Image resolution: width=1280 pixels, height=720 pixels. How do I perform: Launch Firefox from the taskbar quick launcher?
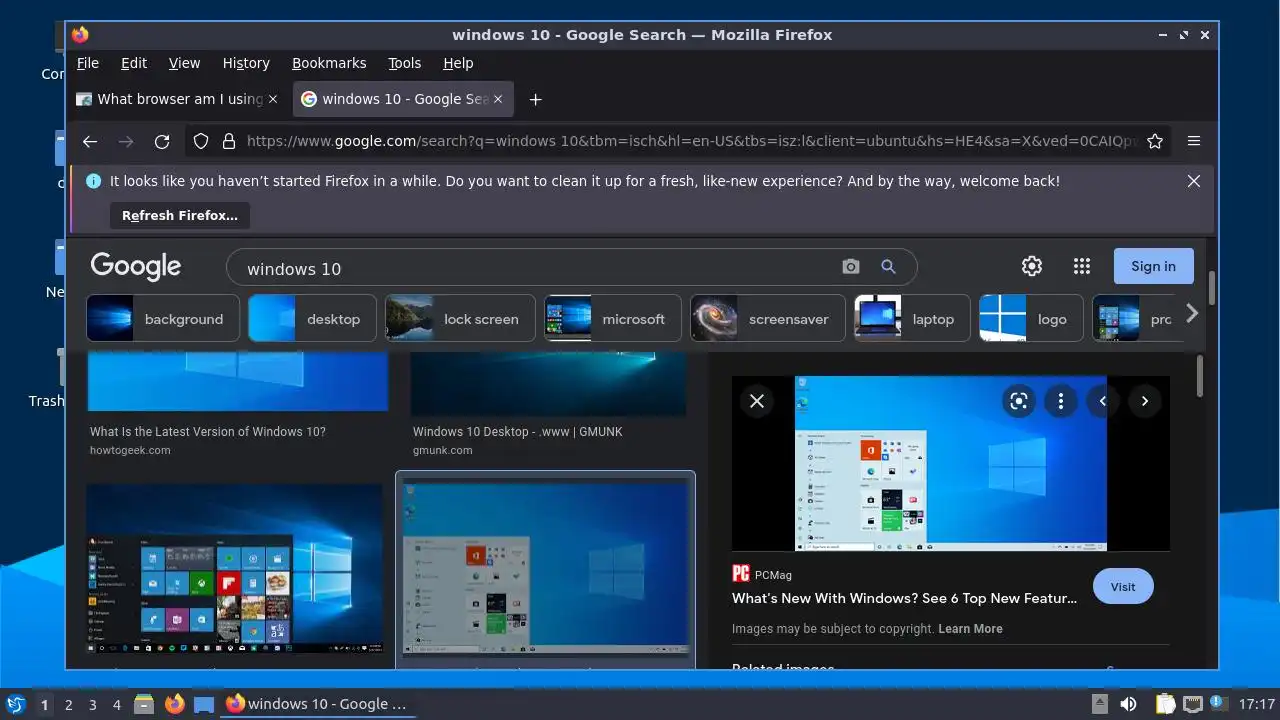175,704
